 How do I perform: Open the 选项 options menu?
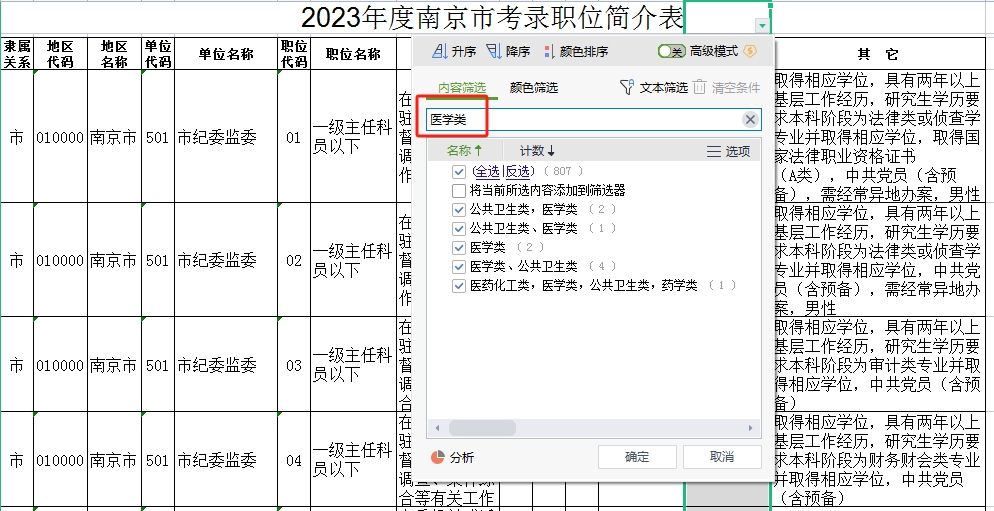point(713,151)
